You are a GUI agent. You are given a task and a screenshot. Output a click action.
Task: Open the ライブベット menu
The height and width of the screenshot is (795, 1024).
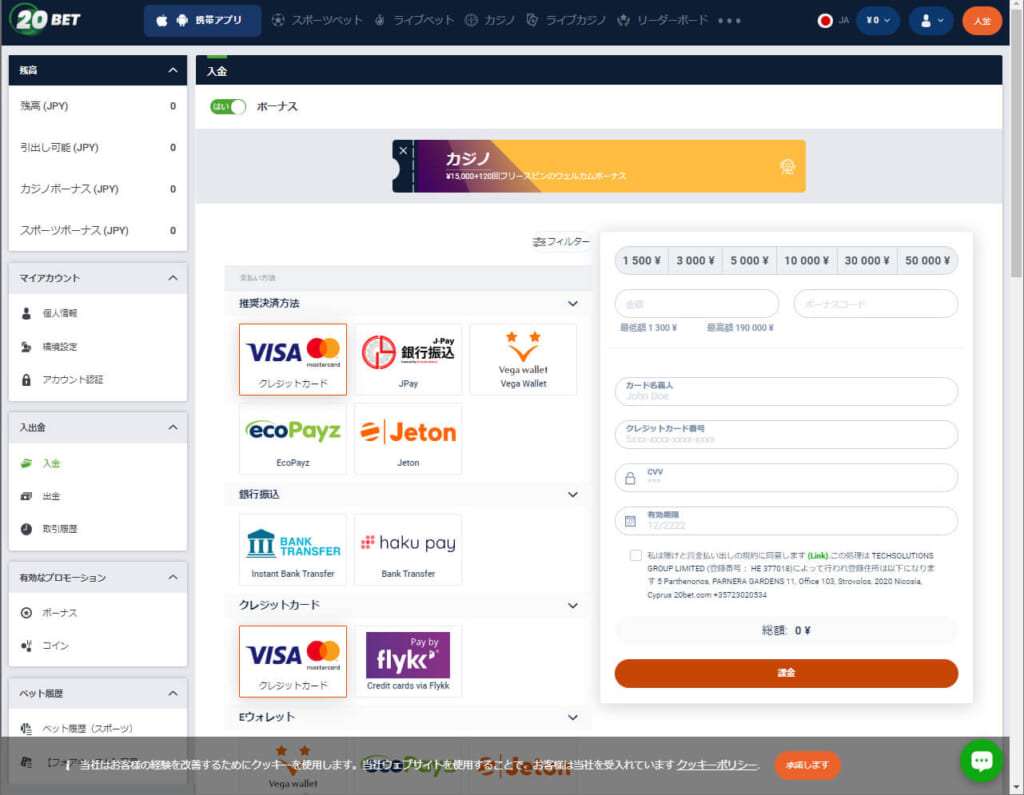coord(414,20)
